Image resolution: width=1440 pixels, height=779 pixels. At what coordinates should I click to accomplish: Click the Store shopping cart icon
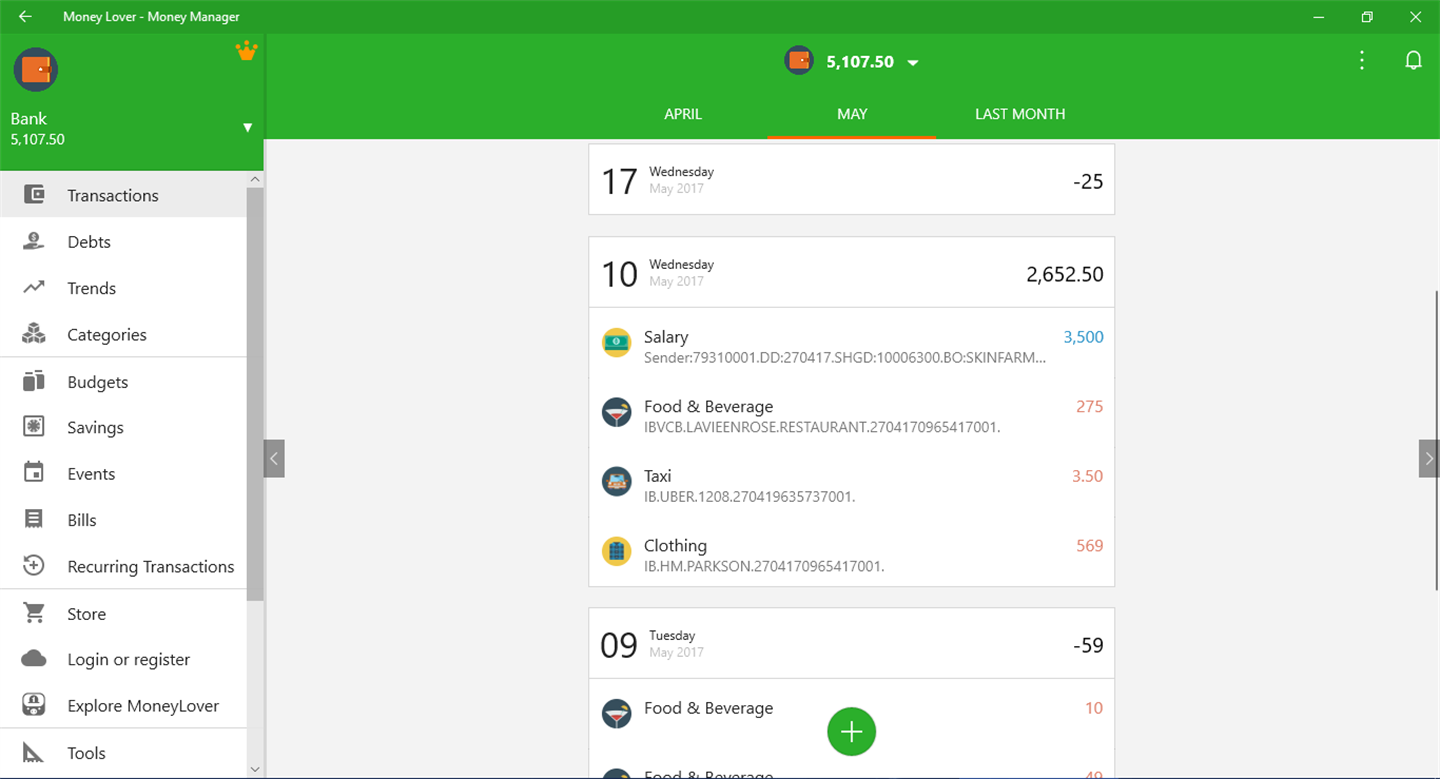tap(34, 613)
